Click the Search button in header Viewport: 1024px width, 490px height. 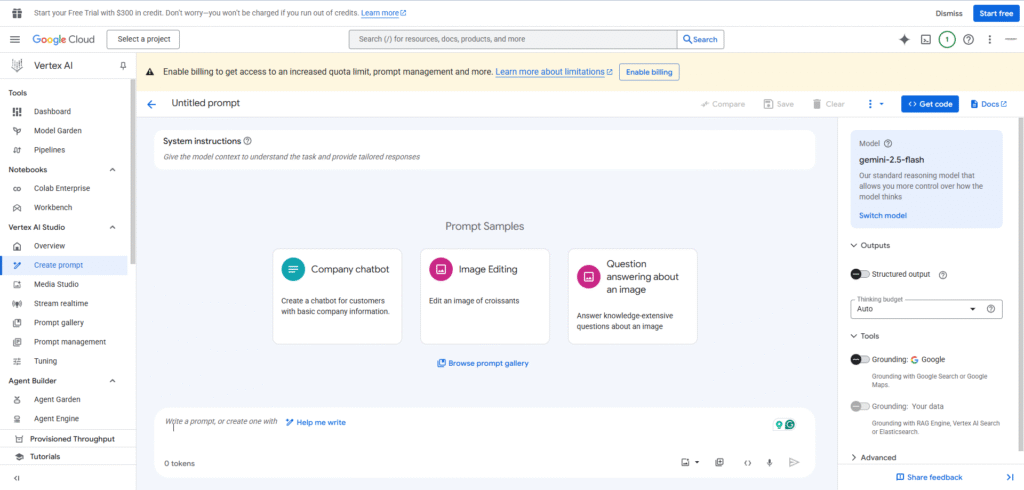pos(700,39)
